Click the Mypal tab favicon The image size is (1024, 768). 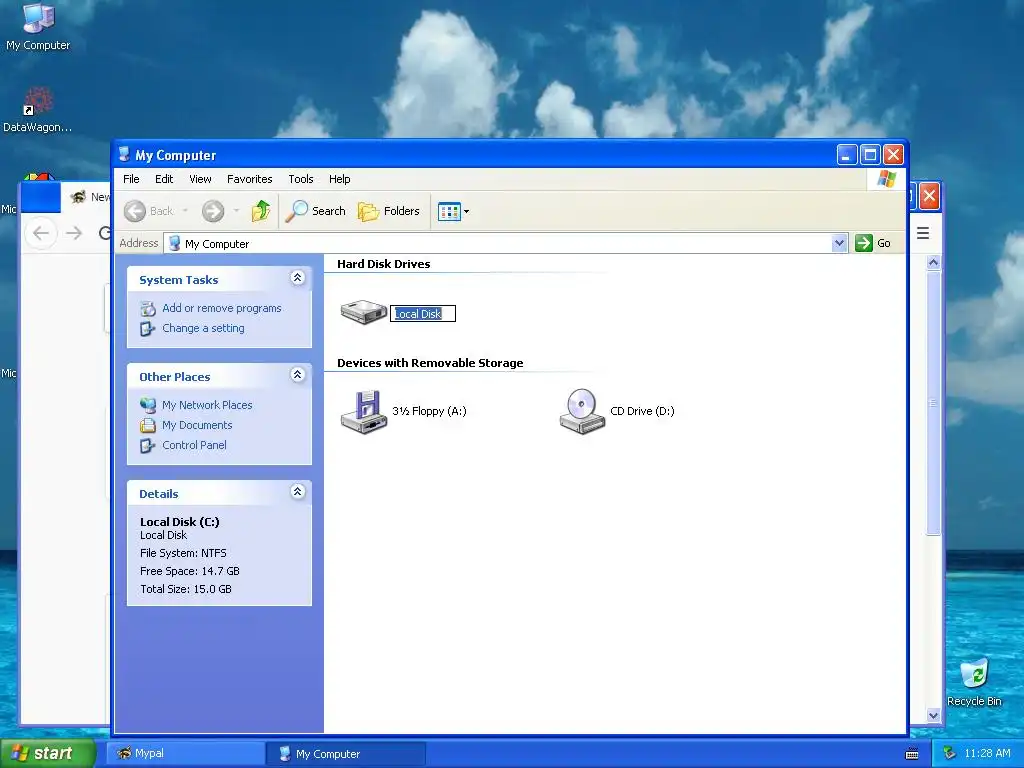pyautogui.click(x=78, y=197)
